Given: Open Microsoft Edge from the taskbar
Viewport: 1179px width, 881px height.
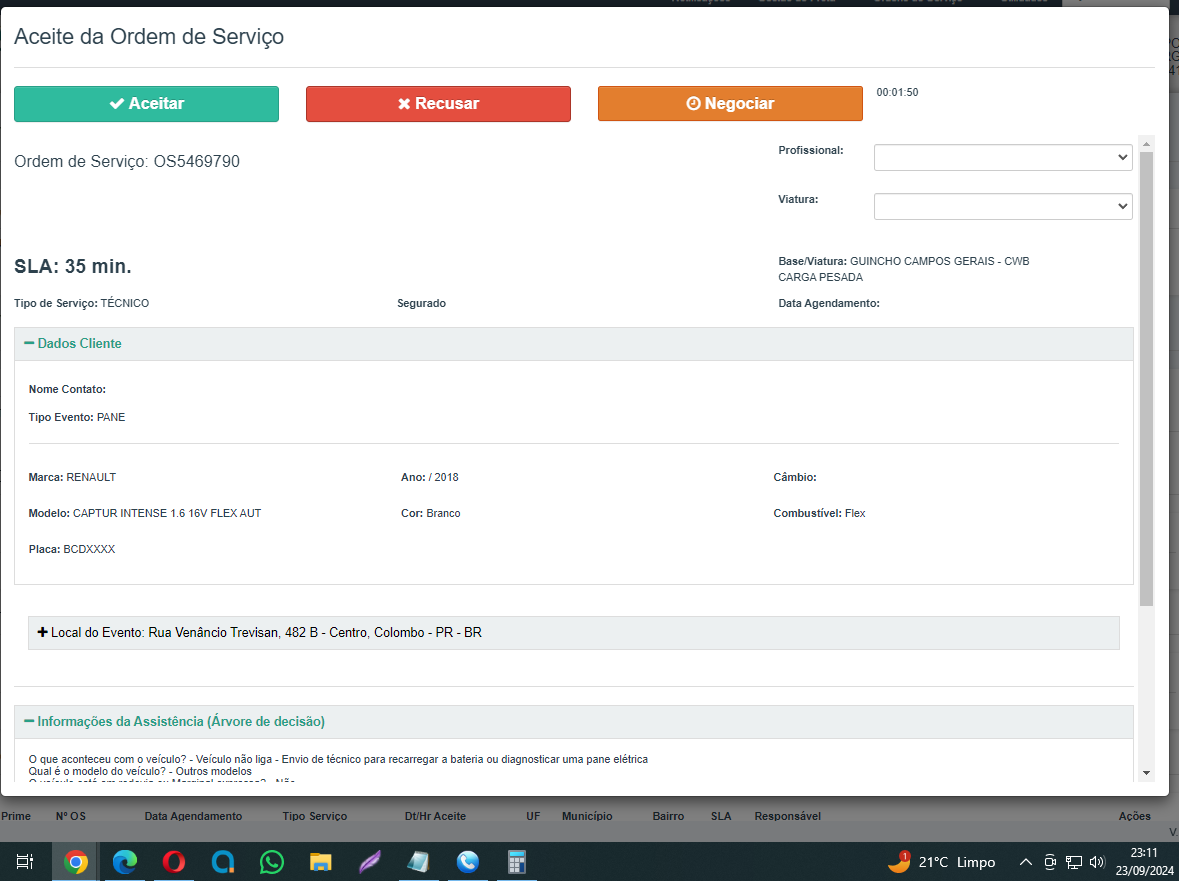Looking at the screenshot, I should [x=125, y=862].
